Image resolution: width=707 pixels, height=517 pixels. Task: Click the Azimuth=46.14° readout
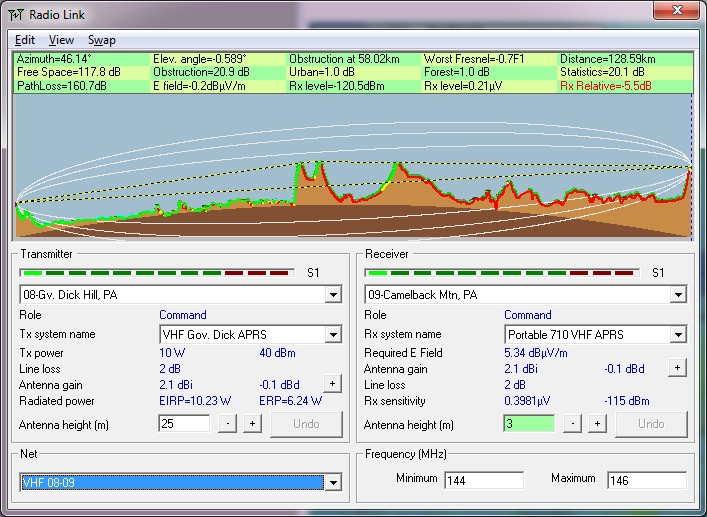coord(54,59)
